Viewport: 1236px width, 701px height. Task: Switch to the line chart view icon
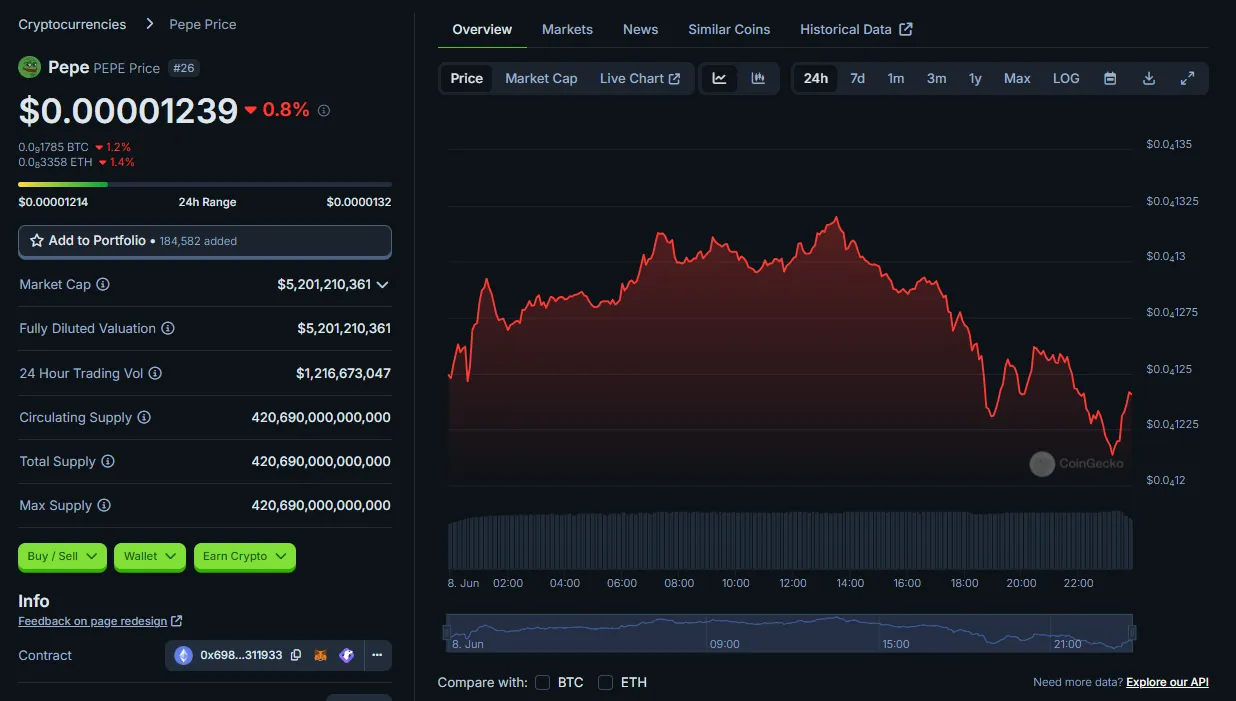tap(719, 78)
